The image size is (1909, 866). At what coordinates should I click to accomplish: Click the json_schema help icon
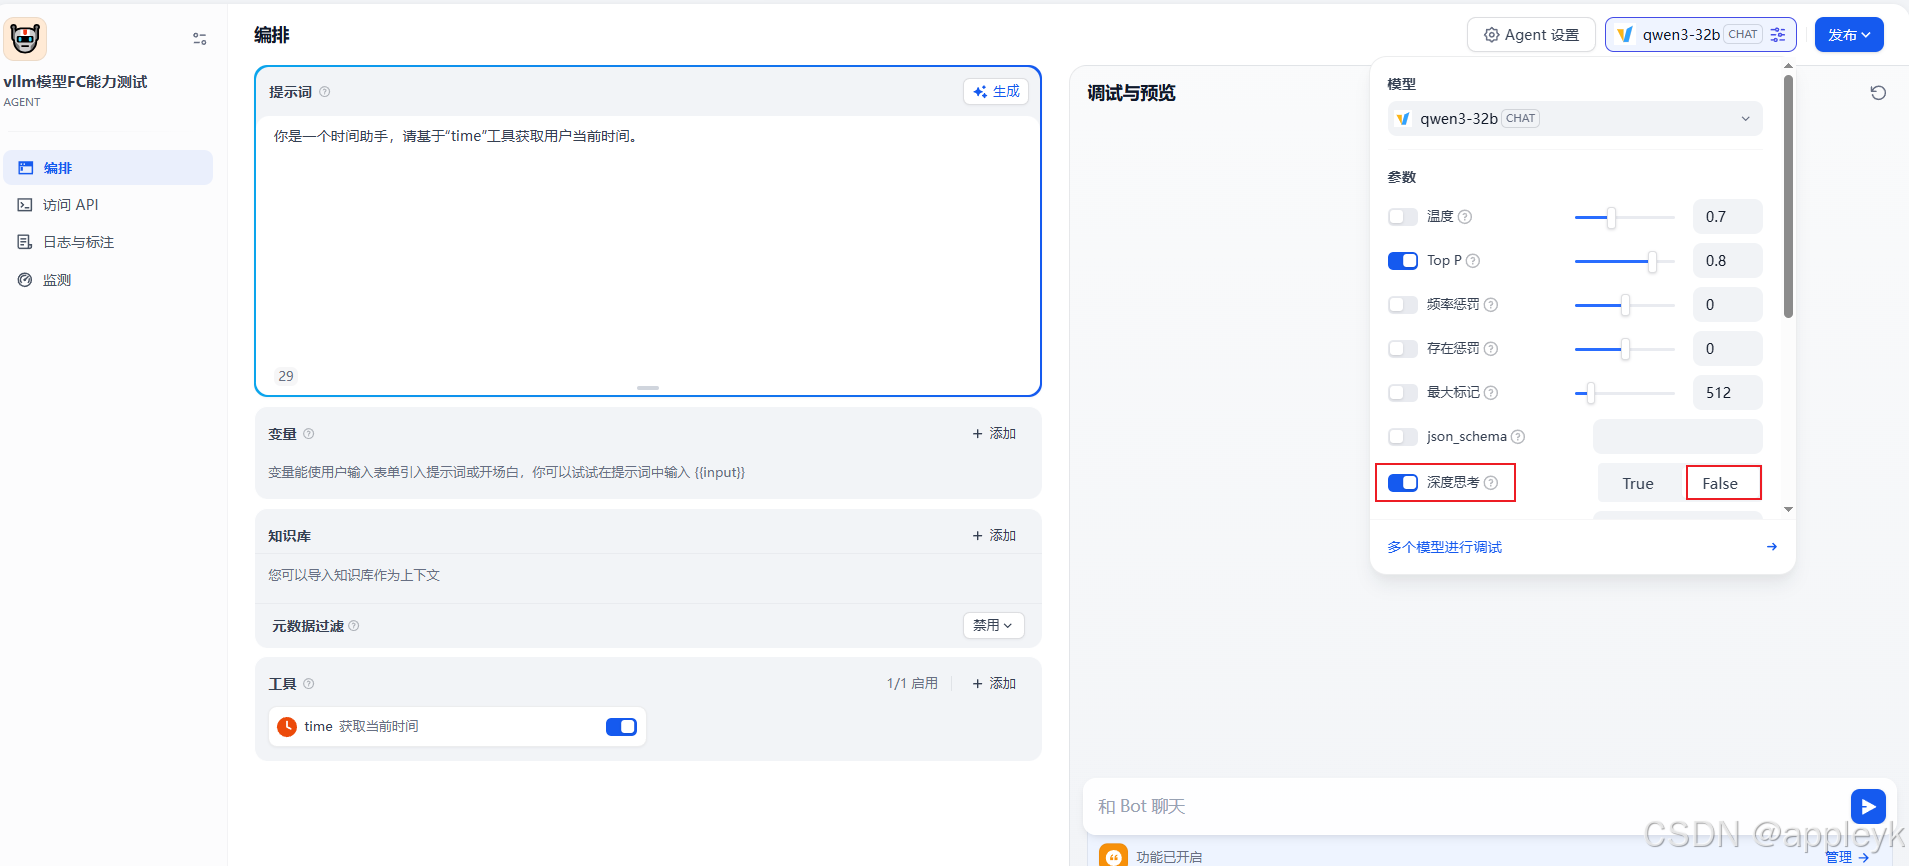click(x=1518, y=437)
